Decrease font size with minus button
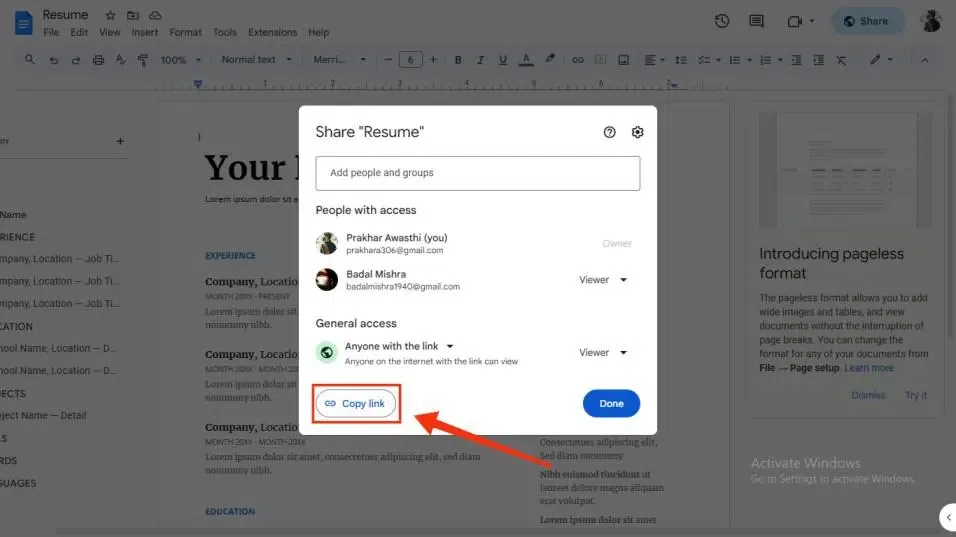956x537 pixels. (388, 60)
